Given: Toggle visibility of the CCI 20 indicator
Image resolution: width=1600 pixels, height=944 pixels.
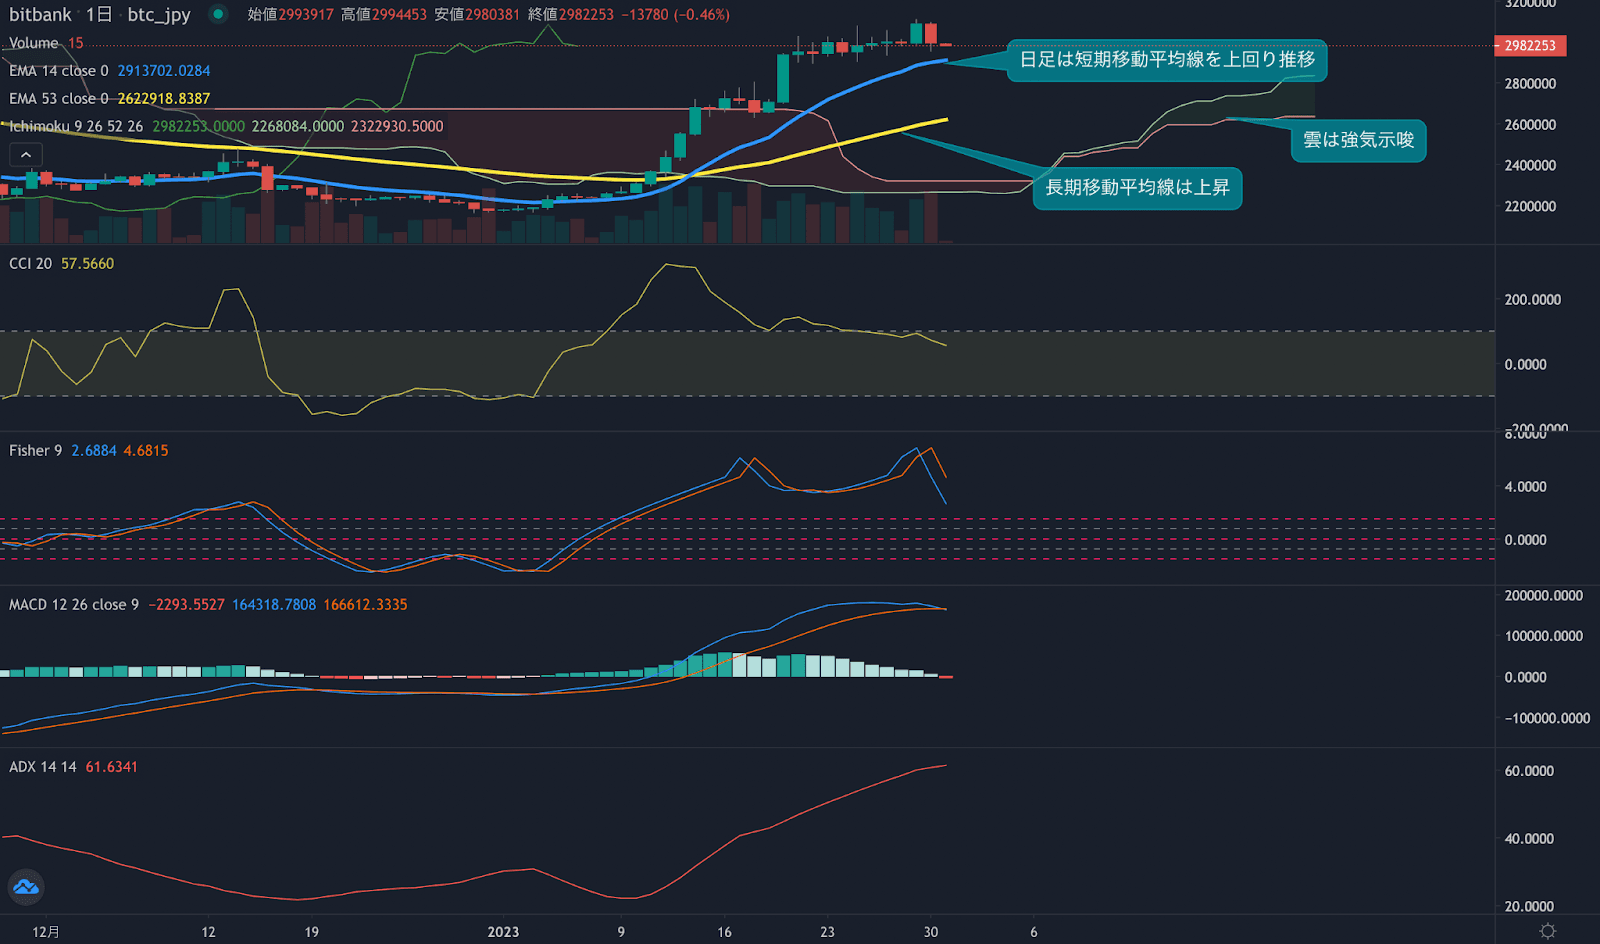Looking at the screenshot, I should click(30, 263).
